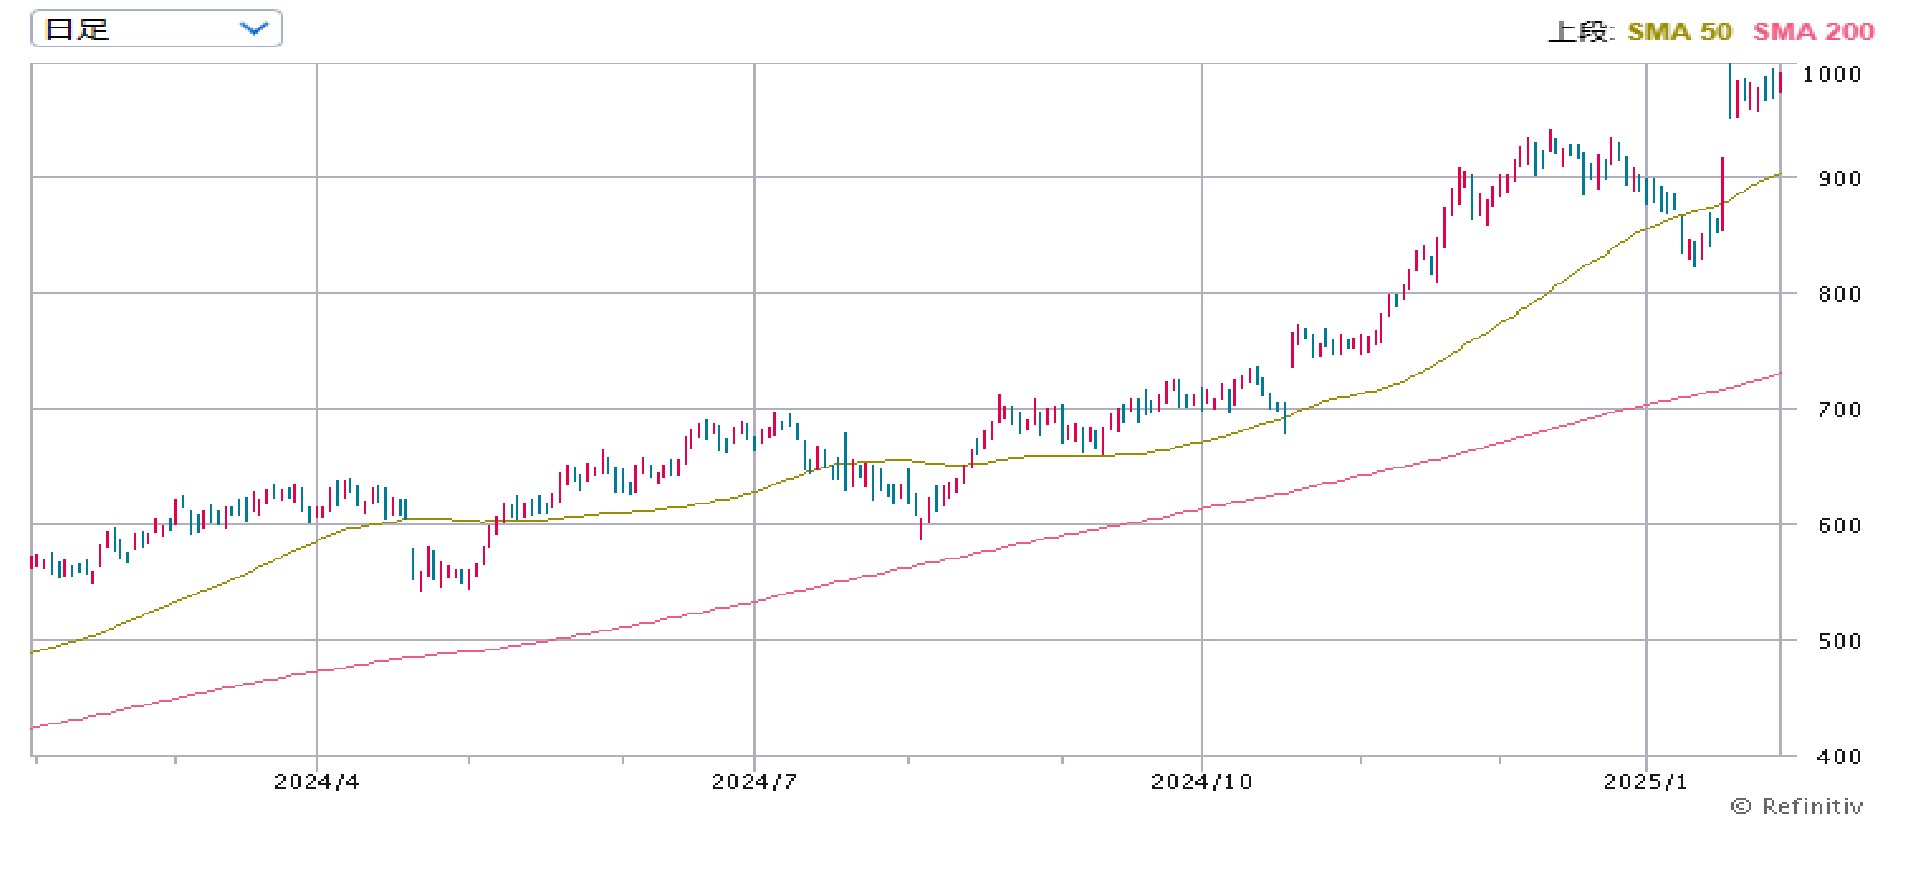The height and width of the screenshot is (879, 1913).
Task: Click the 800 price axis label
Action: tap(1839, 295)
